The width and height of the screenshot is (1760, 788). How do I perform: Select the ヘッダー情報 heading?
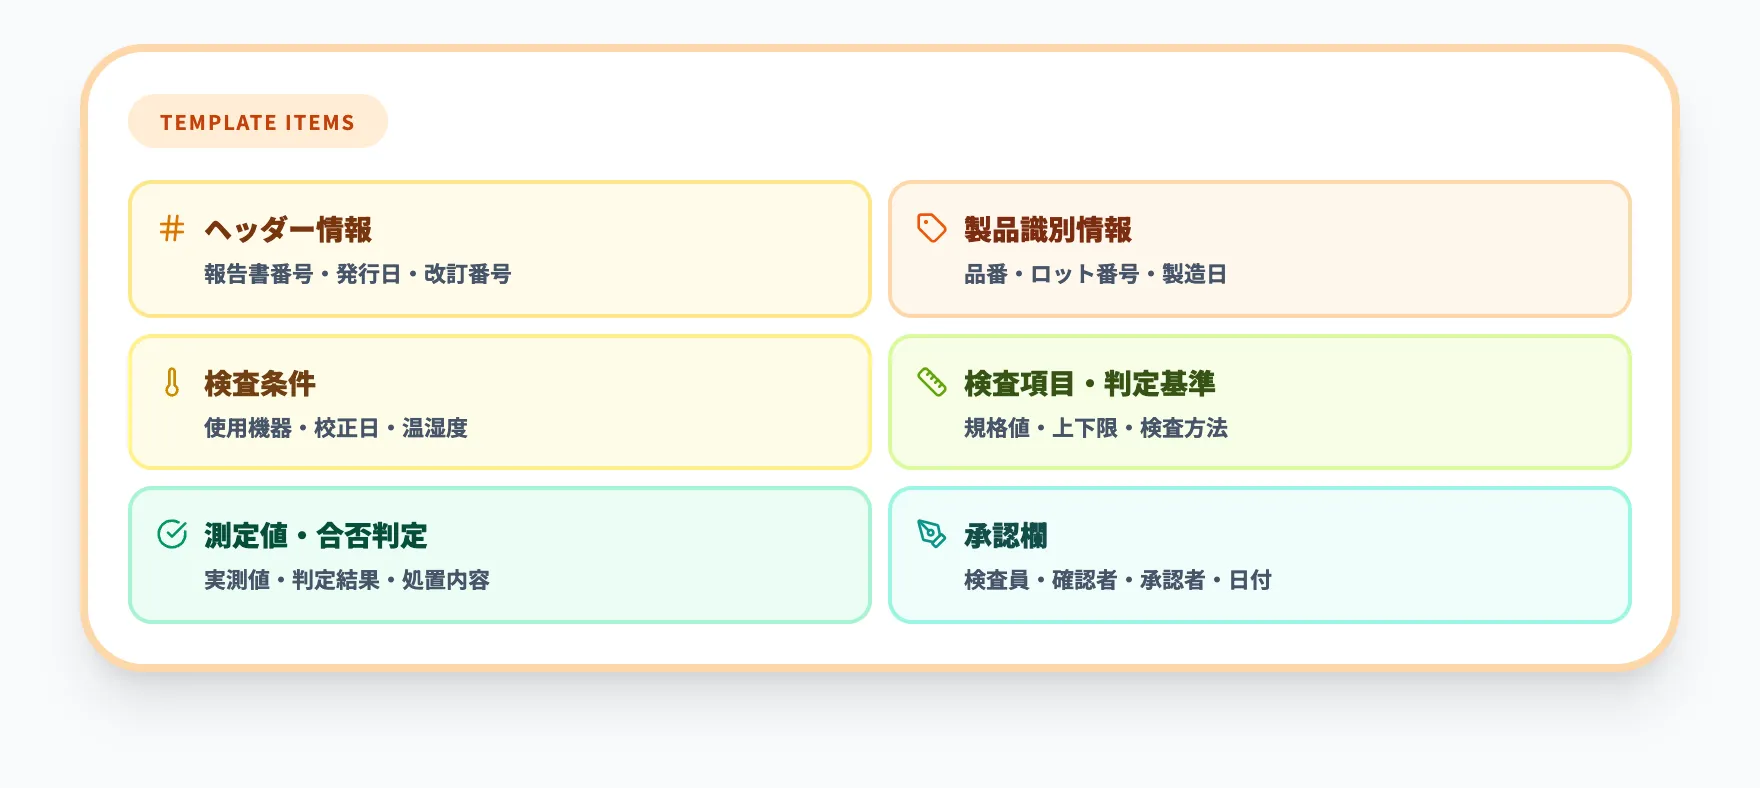click(x=288, y=230)
